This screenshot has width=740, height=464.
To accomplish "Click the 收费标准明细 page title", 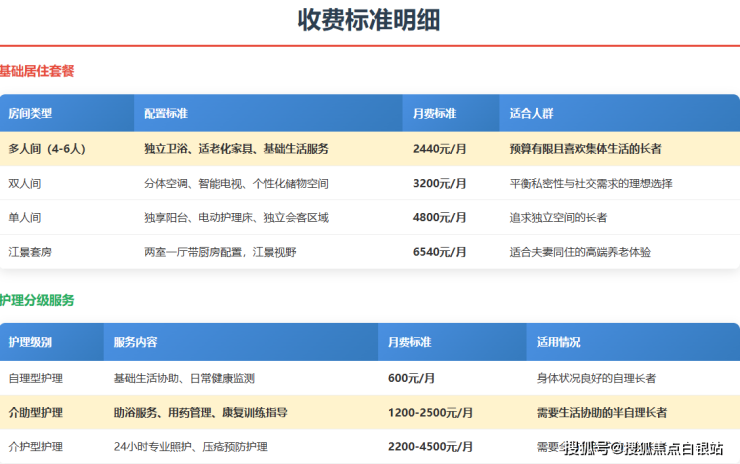I will [369, 21].
